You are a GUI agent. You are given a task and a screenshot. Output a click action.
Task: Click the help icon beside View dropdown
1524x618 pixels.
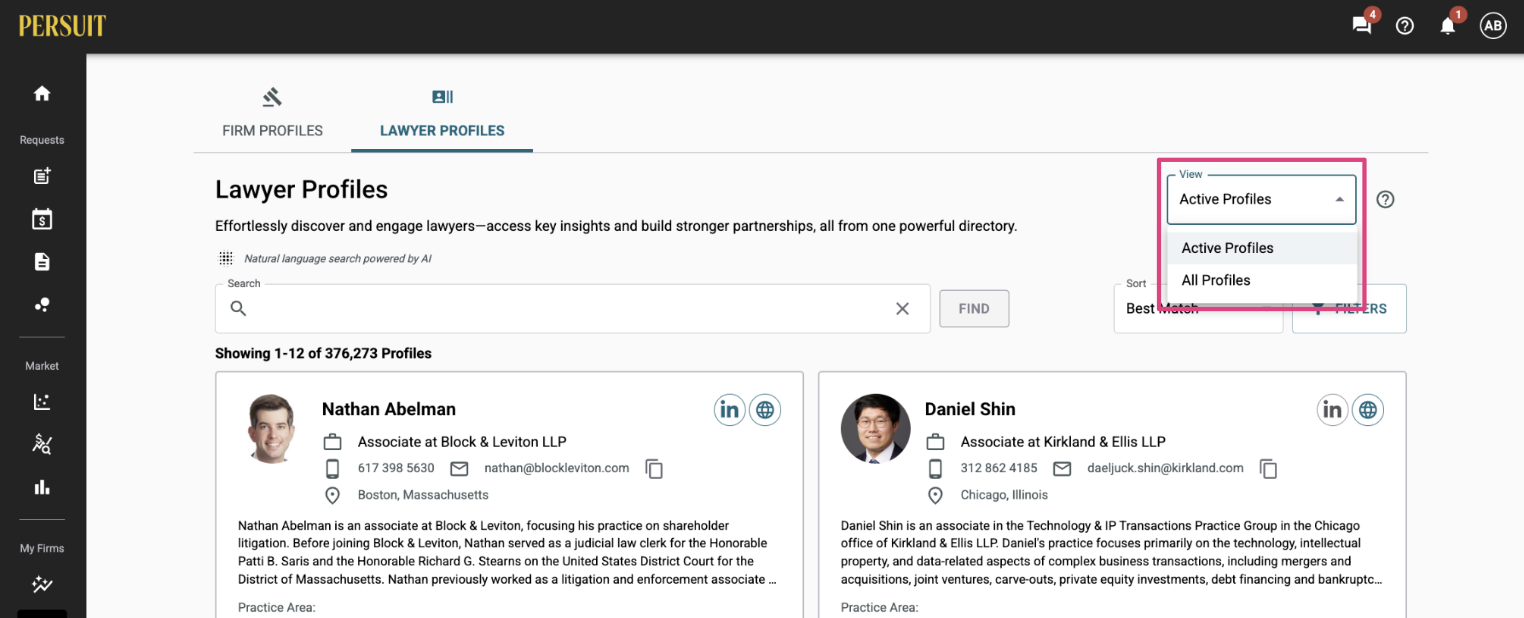pyautogui.click(x=1385, y=199)
